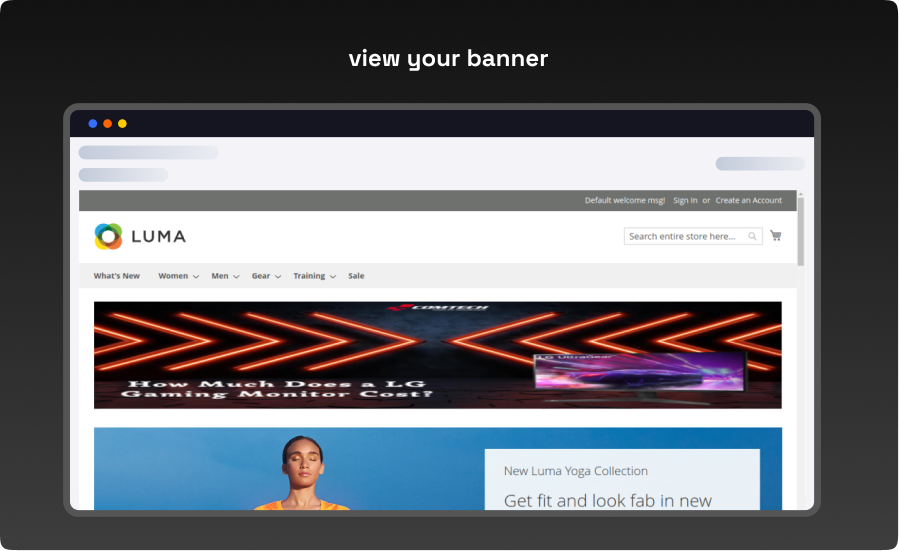Click the blue dot in window titlebar
Screen dimensions: 899x551
coord(93,124)
